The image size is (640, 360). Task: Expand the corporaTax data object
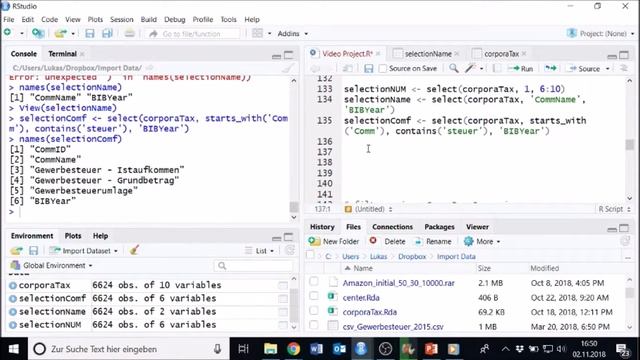coord(13,286)
